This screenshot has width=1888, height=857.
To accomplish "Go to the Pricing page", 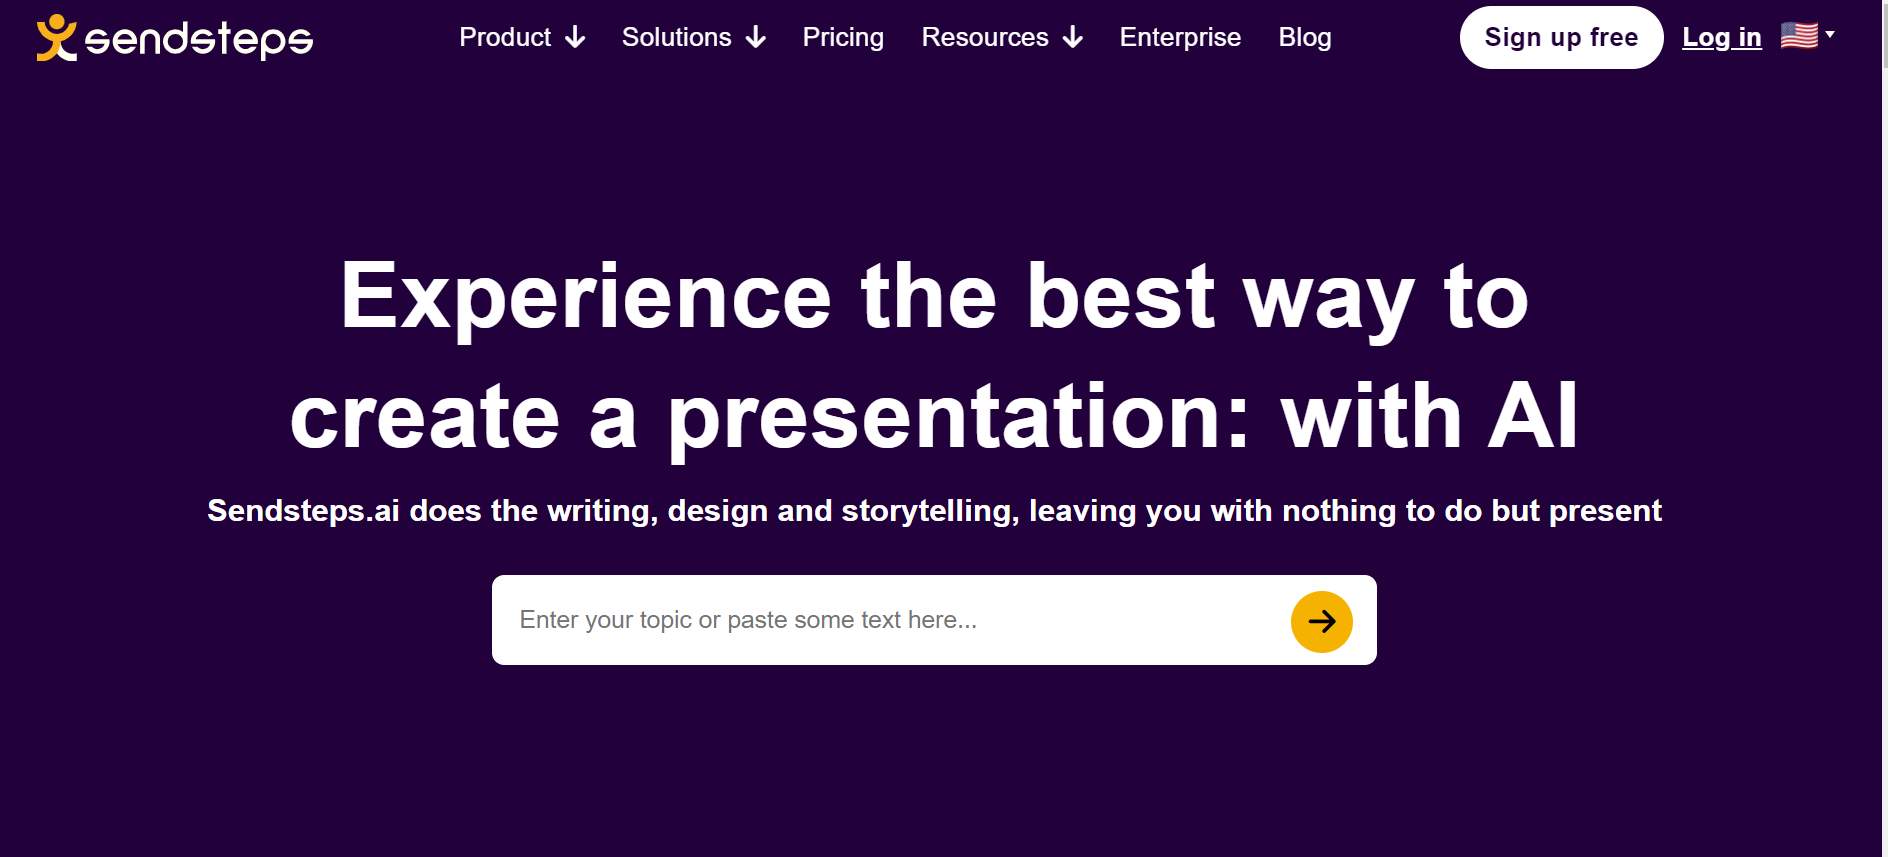I will tap(843, 37).
